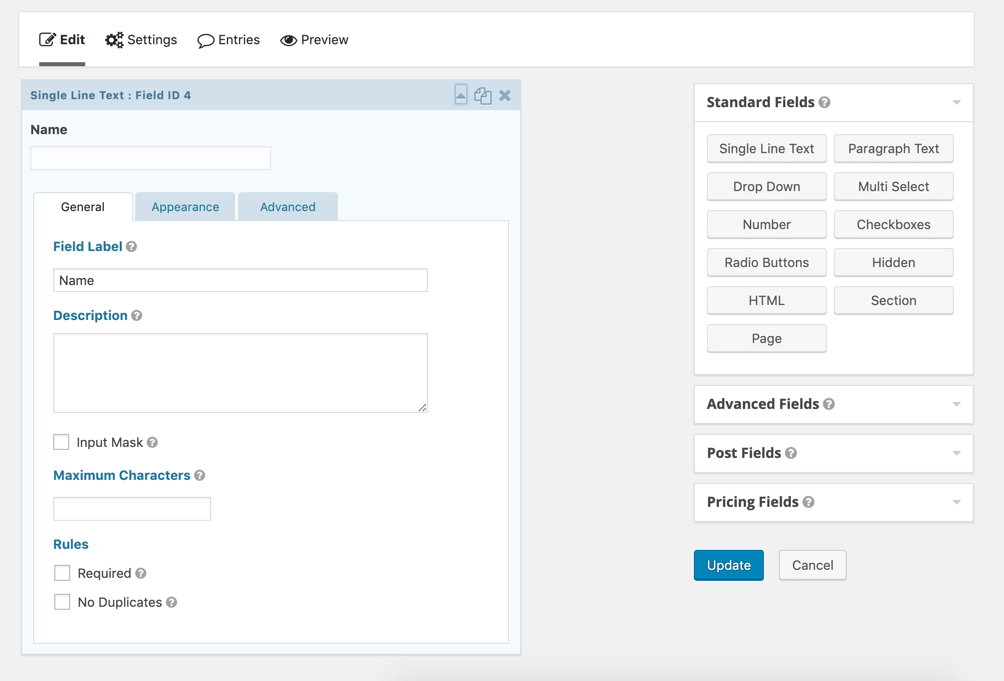The height and width of the screenshot is (681, 1004).
Task: Open the Edit form tab
Action: tap(62, 40)
